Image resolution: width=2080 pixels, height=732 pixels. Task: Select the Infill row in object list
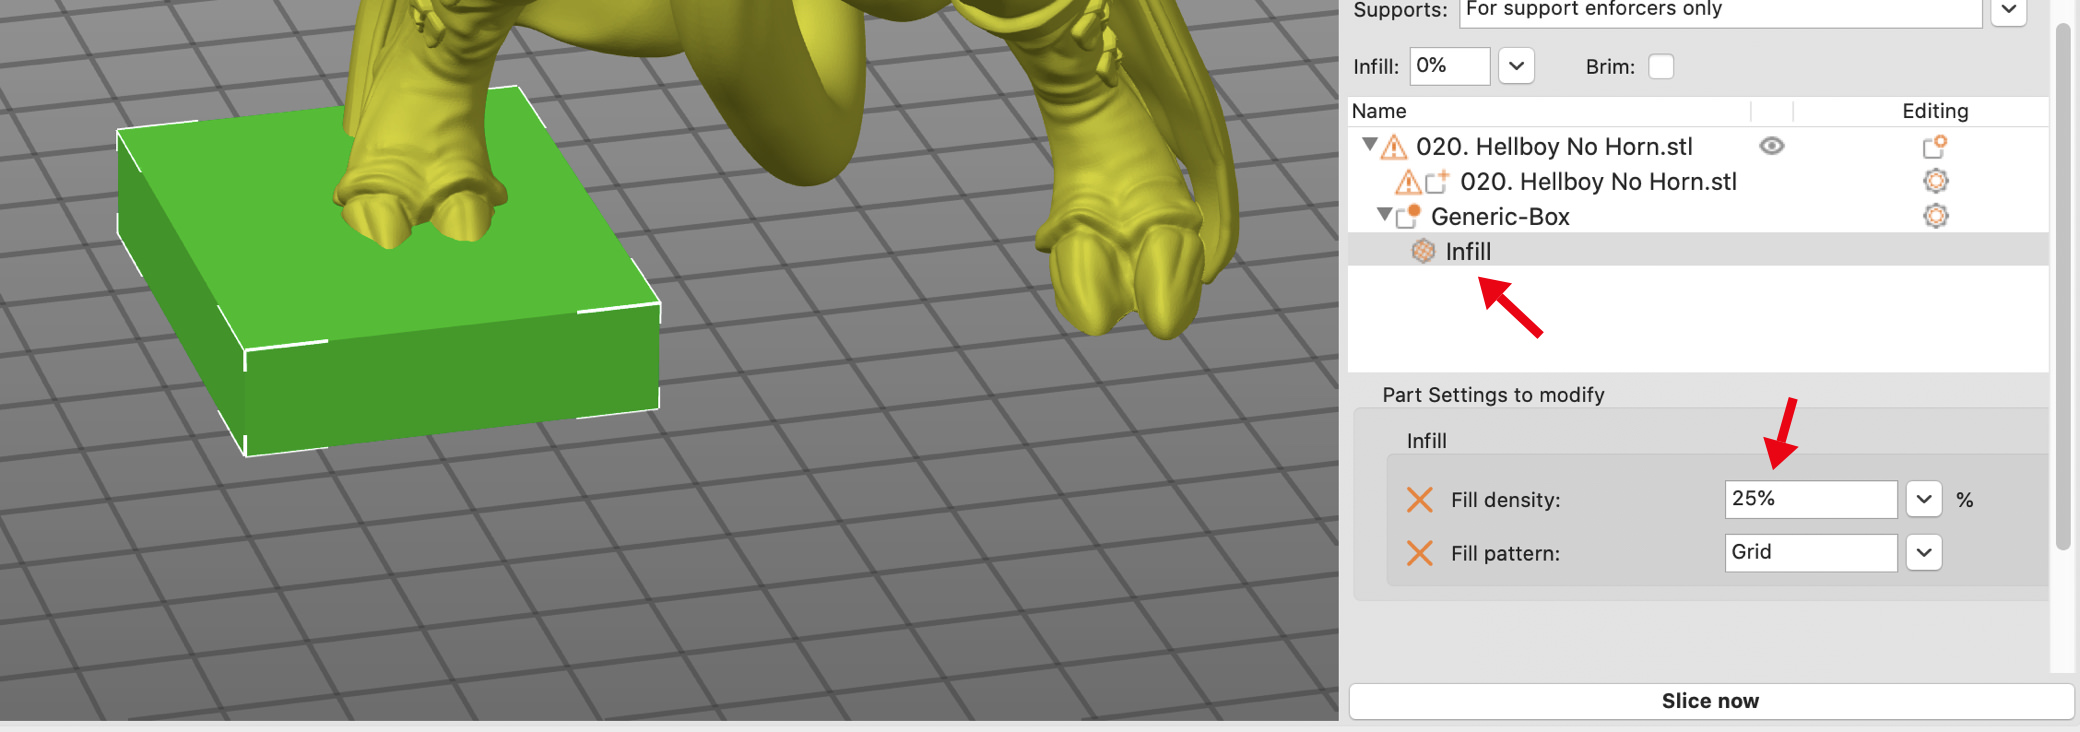(1698, 251)
